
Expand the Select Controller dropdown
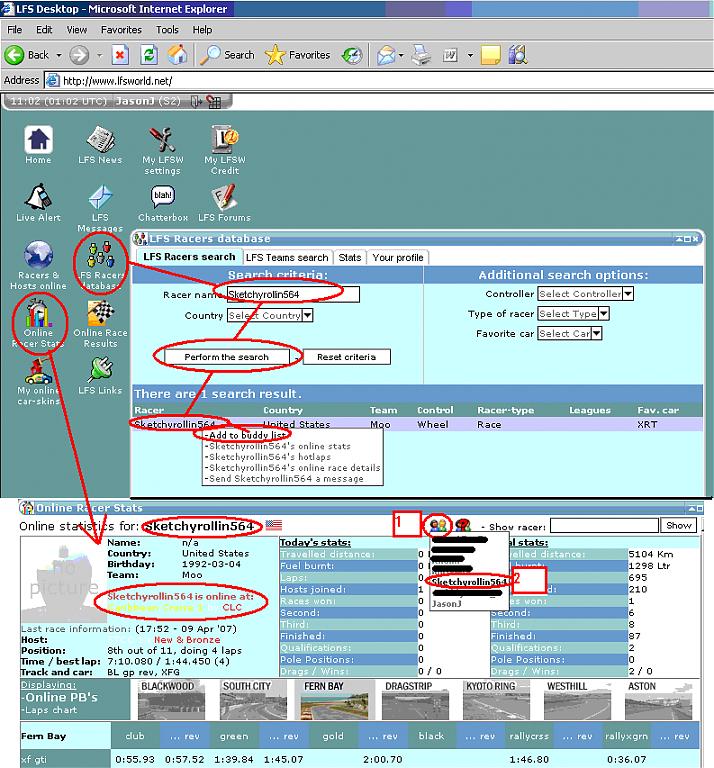pos(628,294)
